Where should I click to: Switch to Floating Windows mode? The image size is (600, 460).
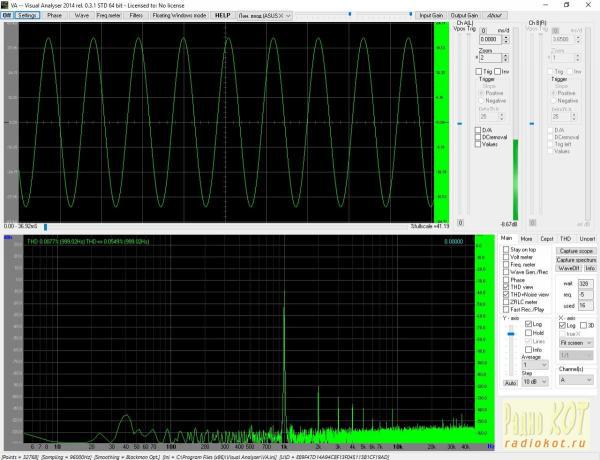(x=180, y=16)
